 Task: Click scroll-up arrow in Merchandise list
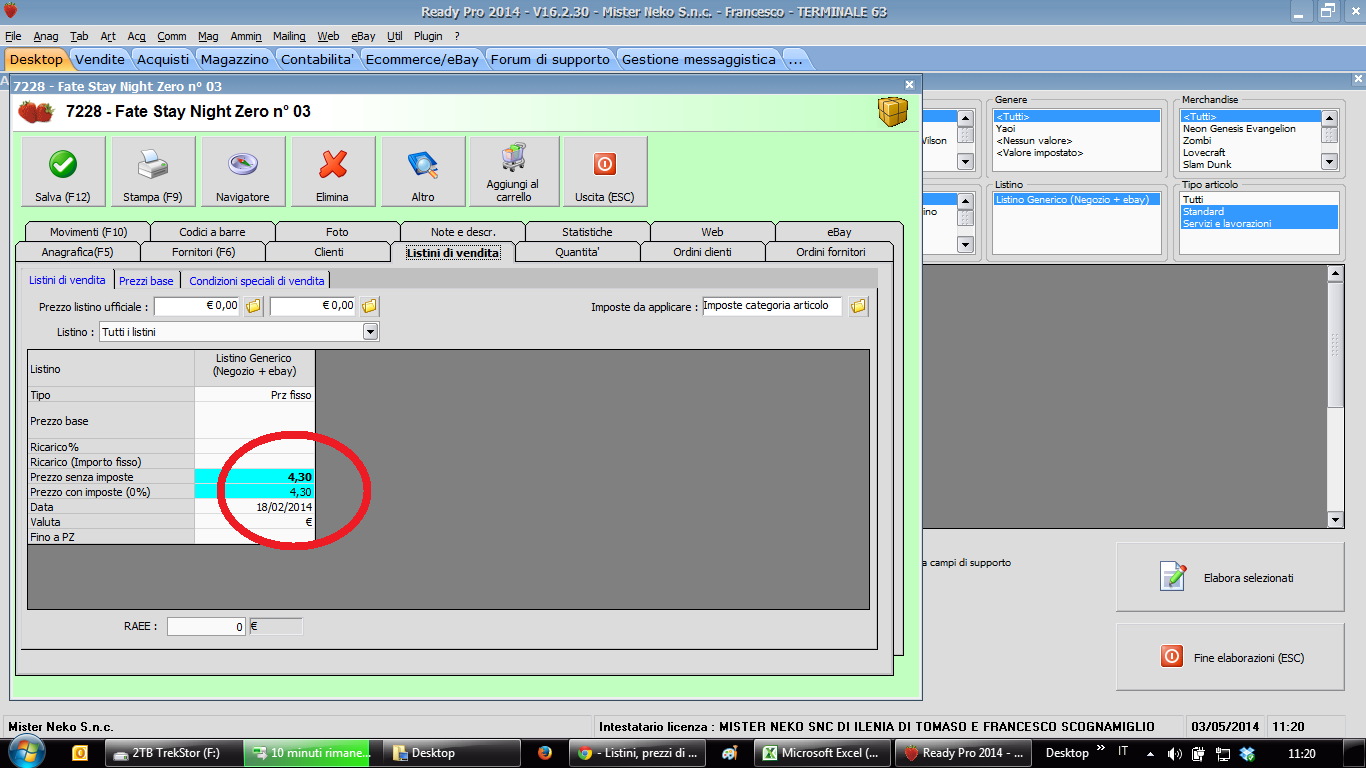coord(1329,117)
